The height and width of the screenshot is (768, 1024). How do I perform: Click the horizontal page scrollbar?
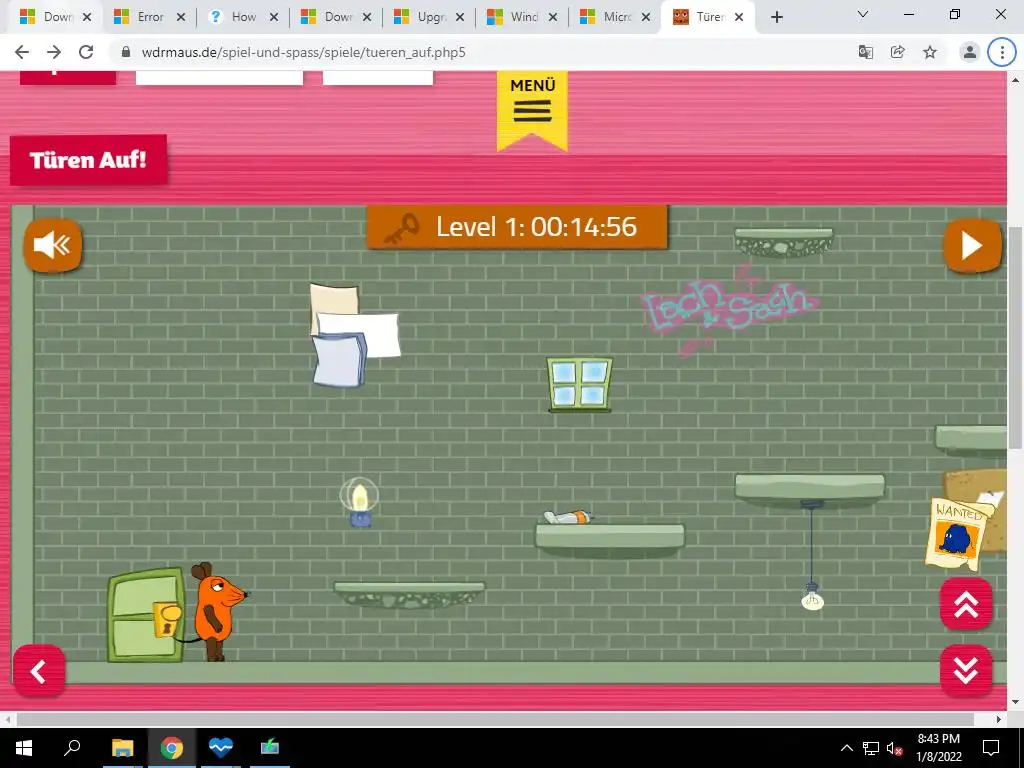click(495, 719)
